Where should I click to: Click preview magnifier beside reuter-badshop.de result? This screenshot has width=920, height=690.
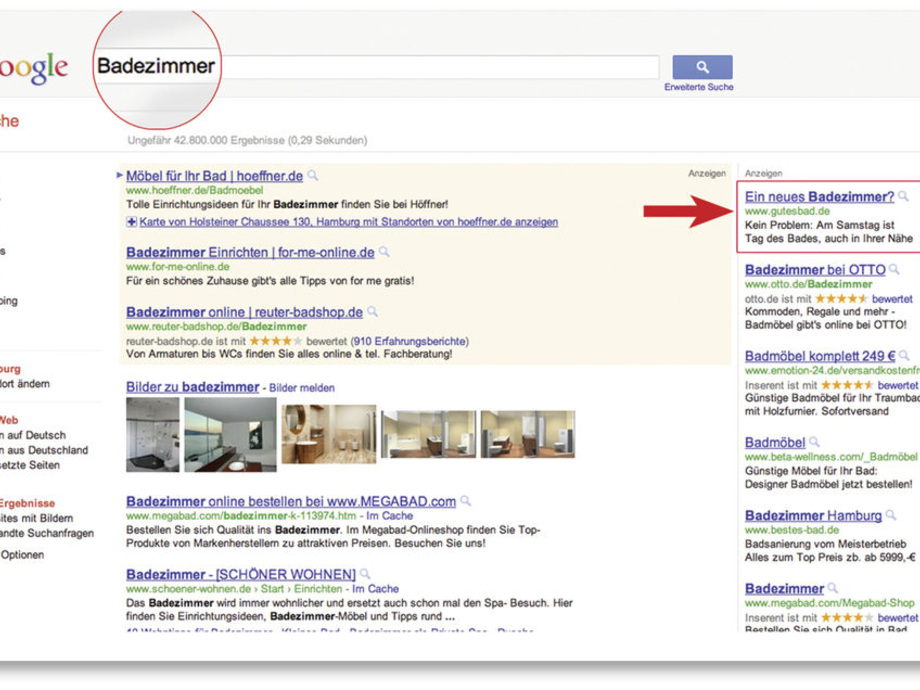point(373,312)
